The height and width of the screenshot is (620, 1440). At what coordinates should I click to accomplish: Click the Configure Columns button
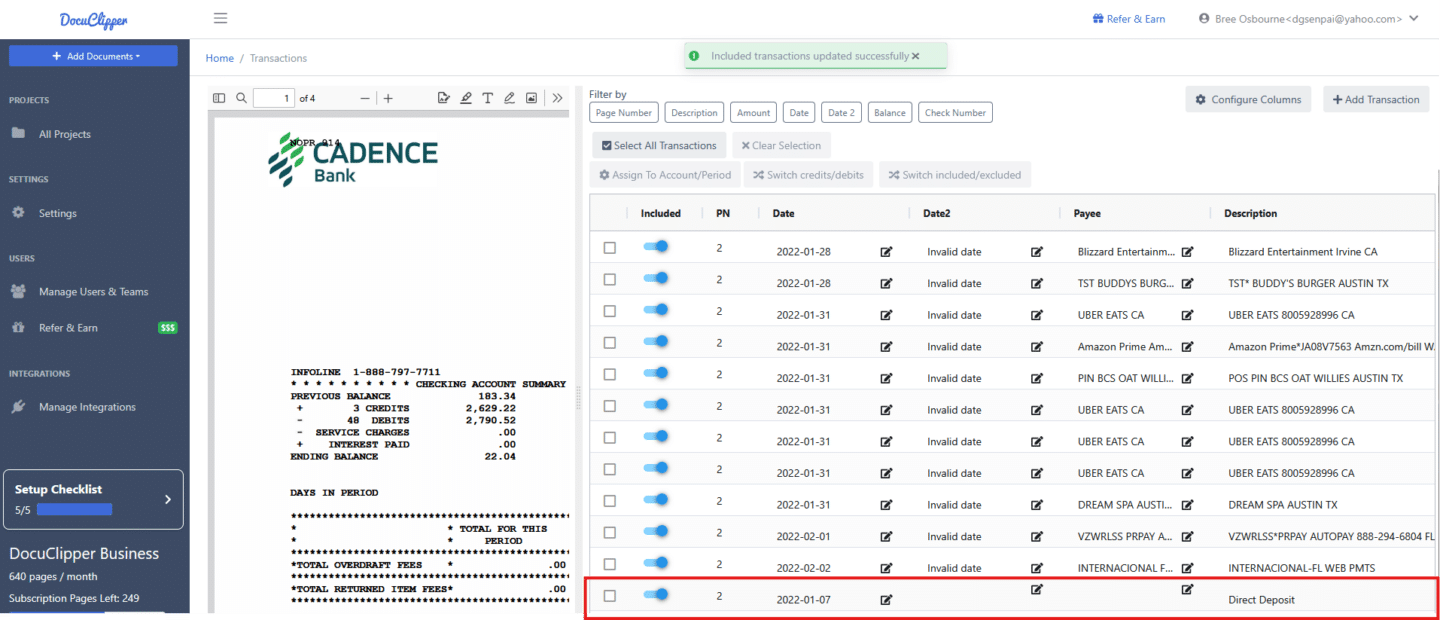tap(1247, 100)
